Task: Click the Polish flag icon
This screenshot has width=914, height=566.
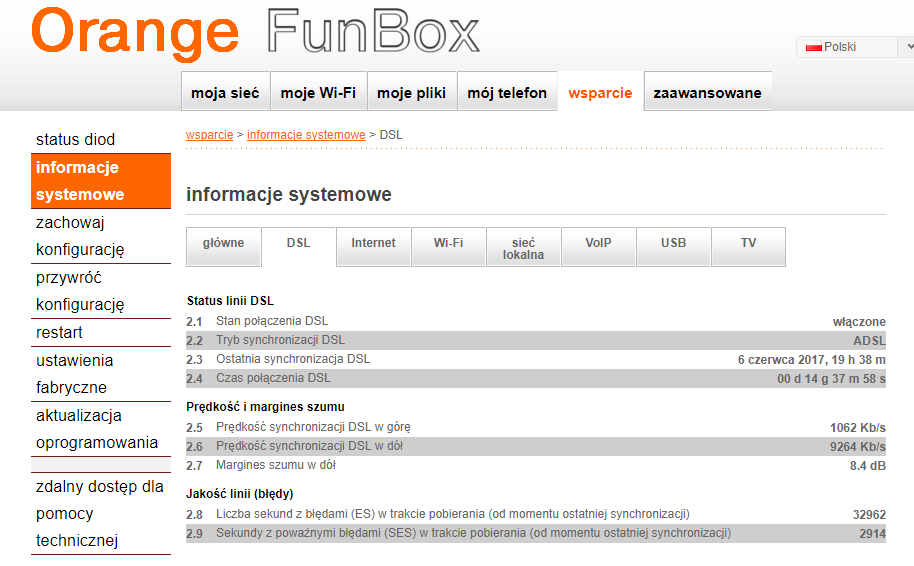Action: tap(813, 47)
